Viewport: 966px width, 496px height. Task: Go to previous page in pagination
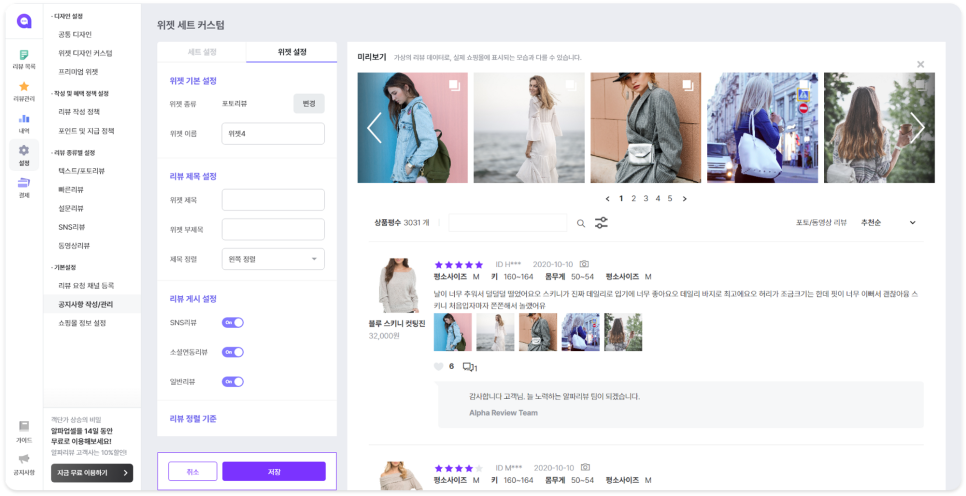click(607, 198)
